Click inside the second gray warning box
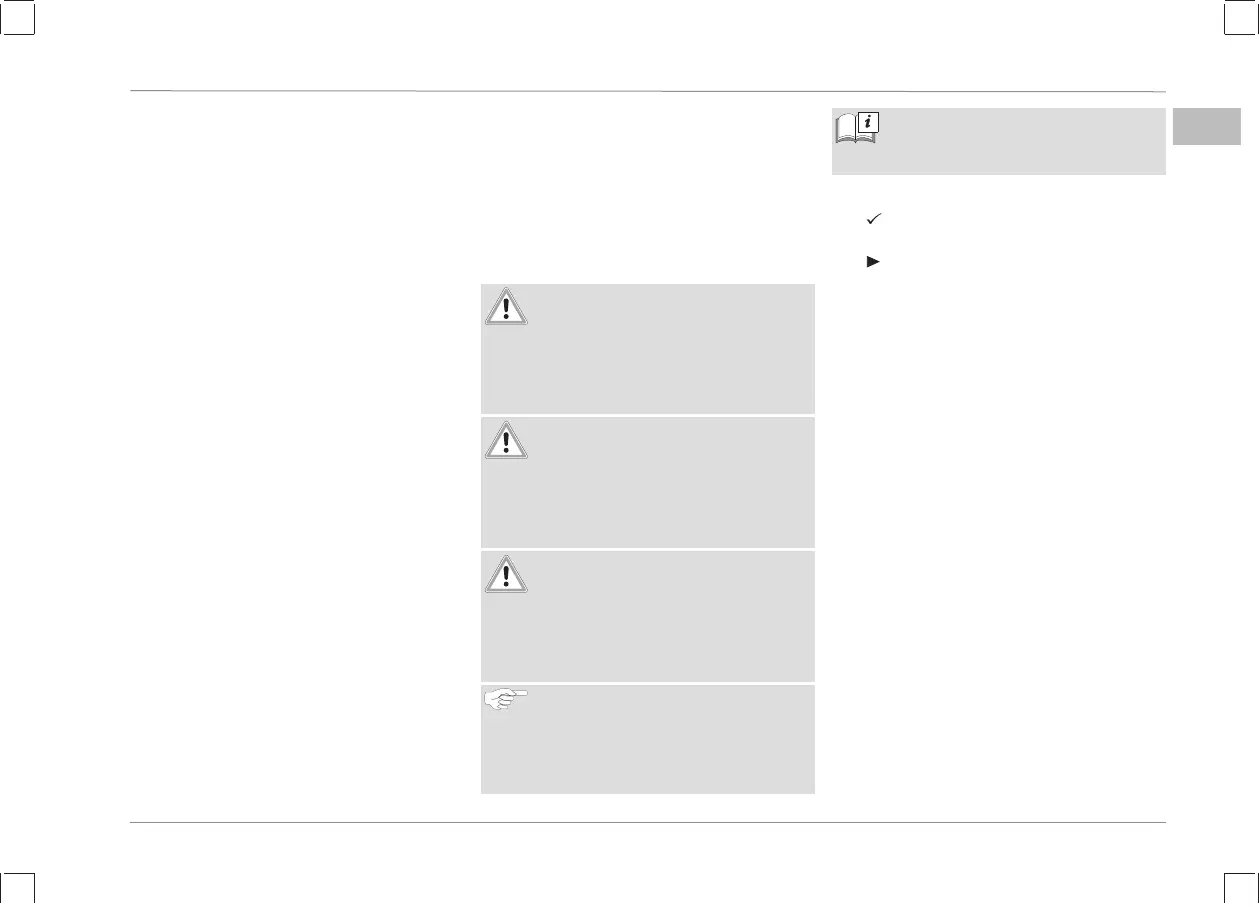This screenshot has width=1259, height=907. (x=648, y=482)
